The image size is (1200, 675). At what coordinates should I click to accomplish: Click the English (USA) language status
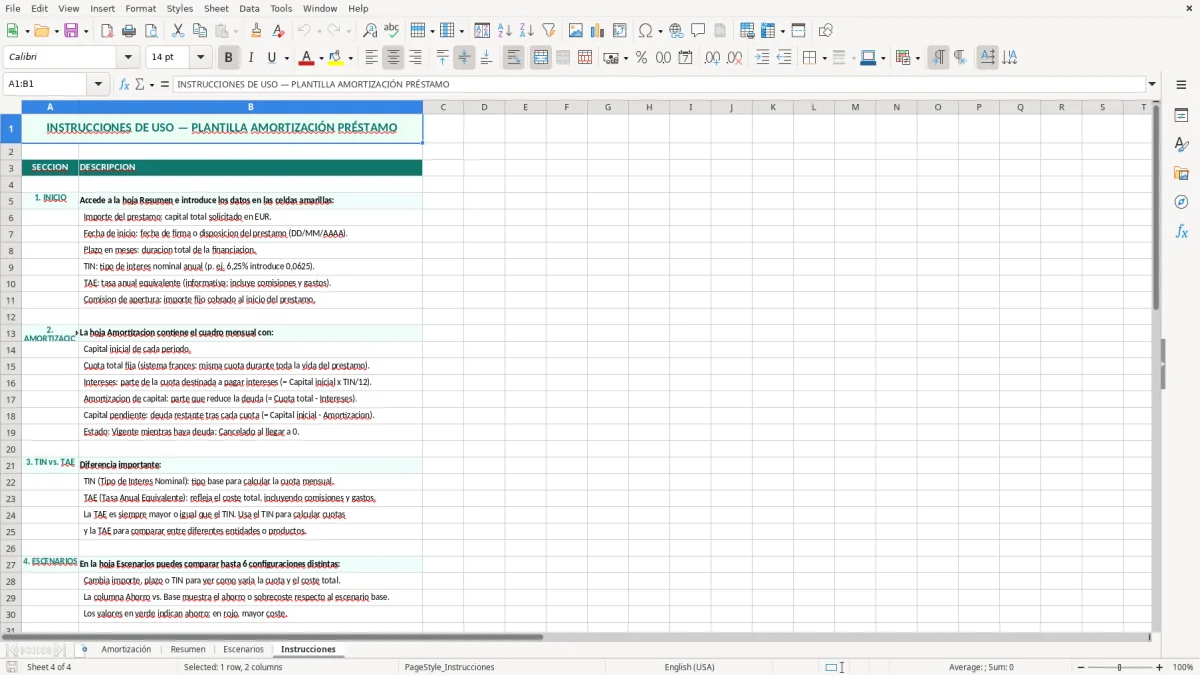tap(689, 667)
